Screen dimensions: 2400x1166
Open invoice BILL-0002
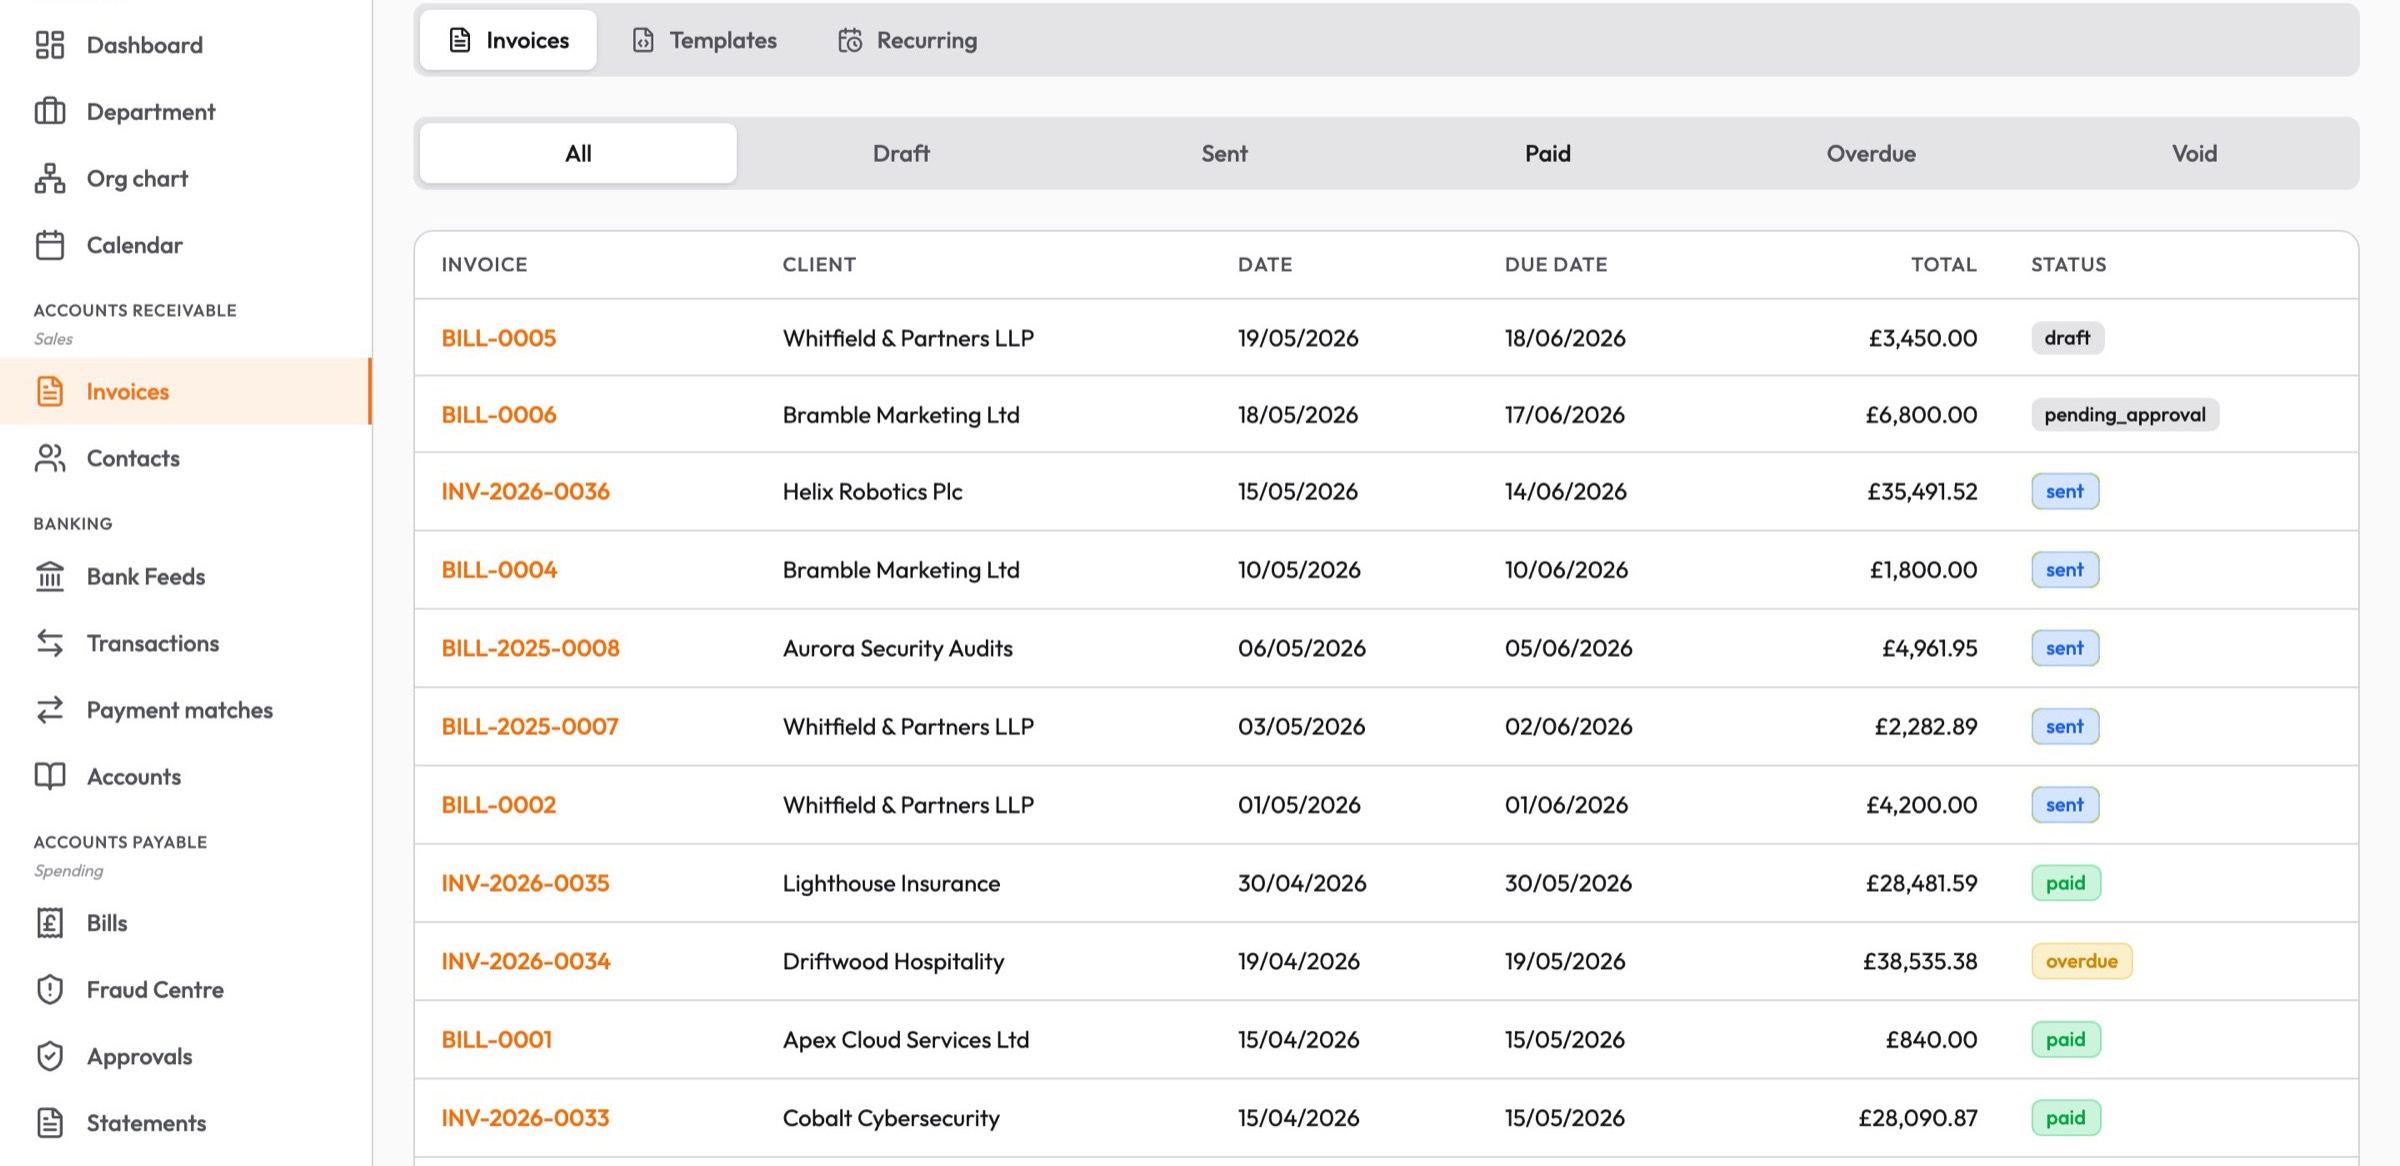[498, 804]
